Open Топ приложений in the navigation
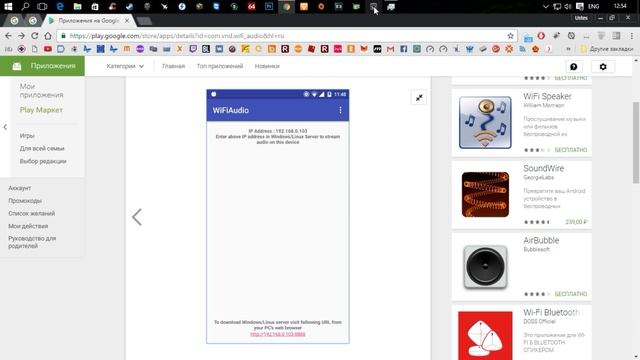The height and width of the screenshot is (360, 640). point(220,66)
